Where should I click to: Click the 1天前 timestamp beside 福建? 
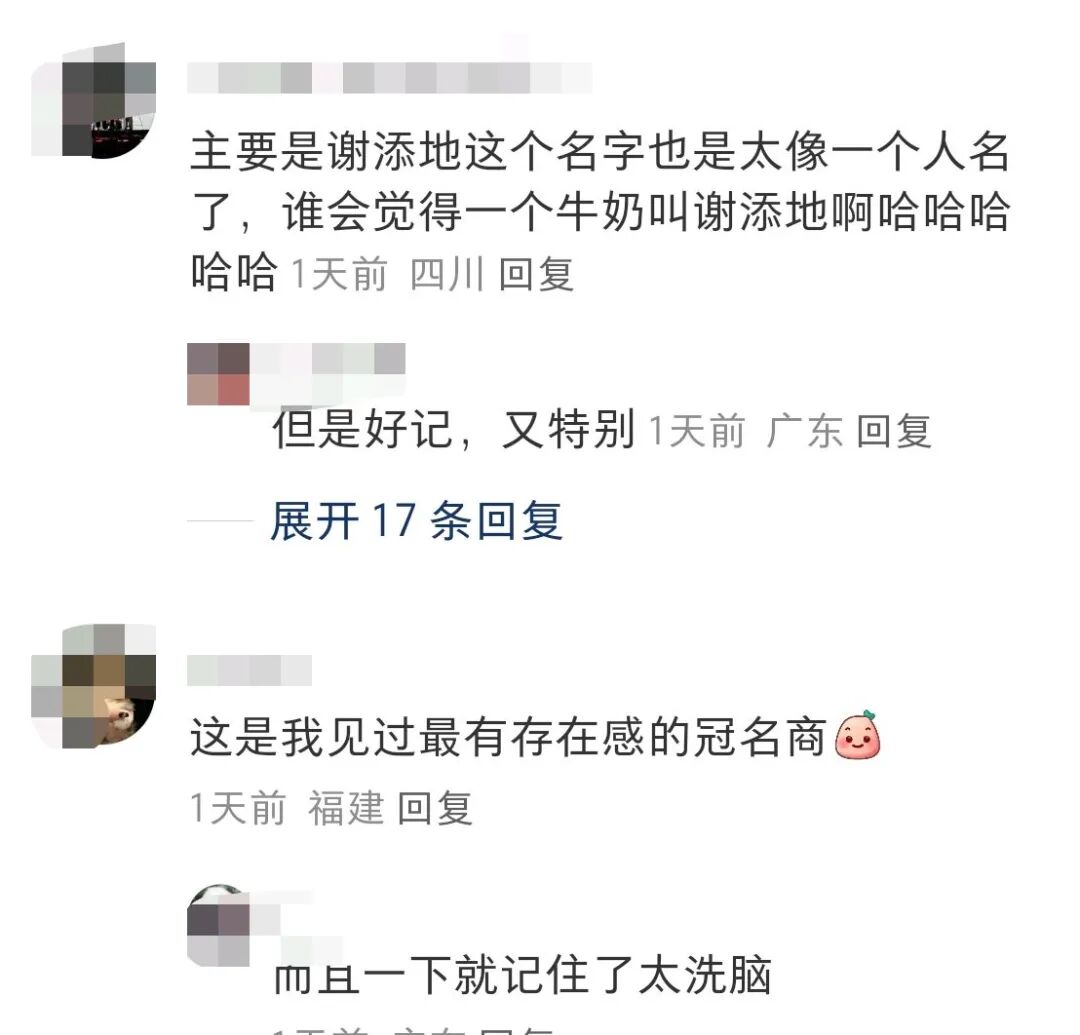coord(238,807)
